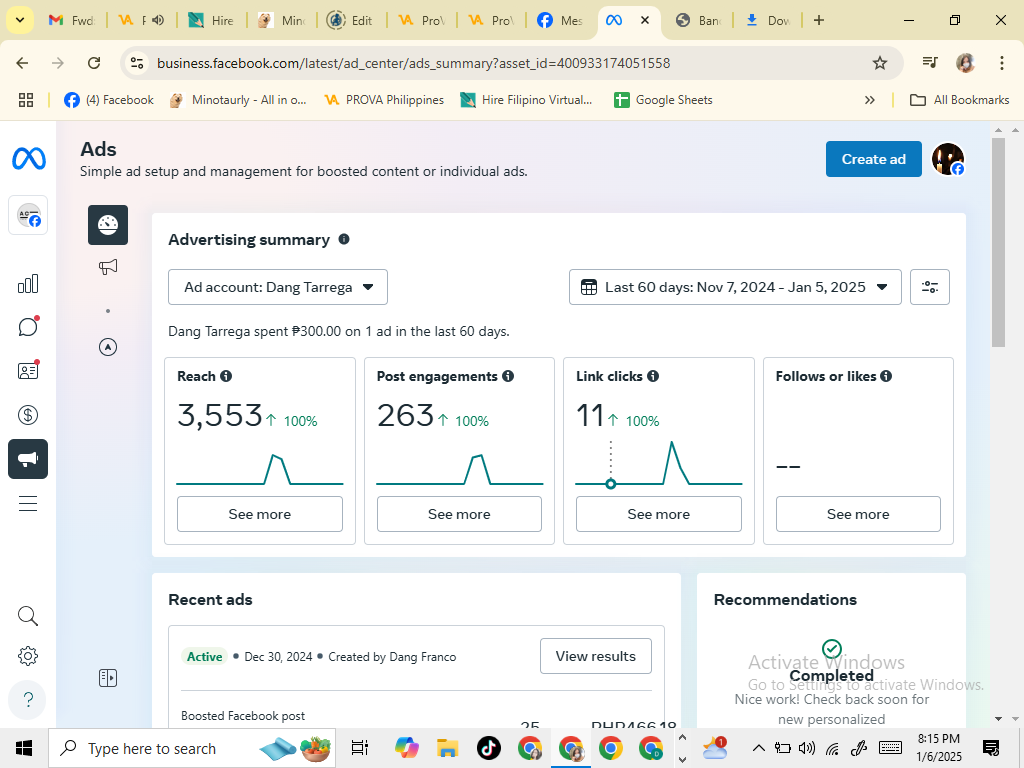Click info icon beside Advertising summary
1024x768 pixels.
[344, 240]
